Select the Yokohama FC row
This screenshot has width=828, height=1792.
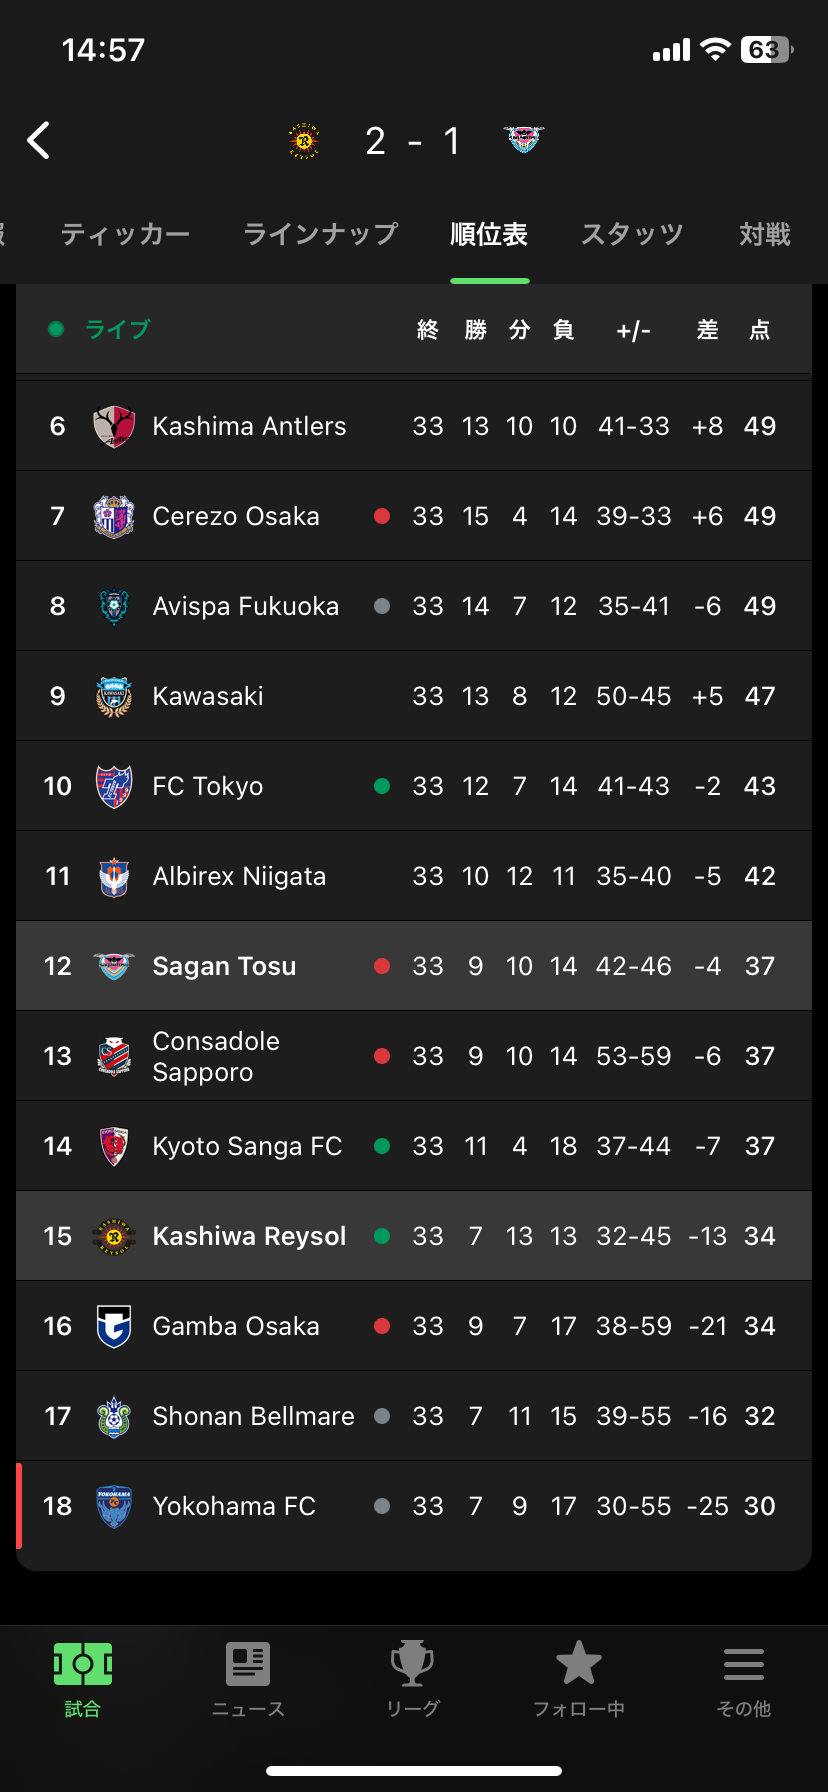point(413,1506)
